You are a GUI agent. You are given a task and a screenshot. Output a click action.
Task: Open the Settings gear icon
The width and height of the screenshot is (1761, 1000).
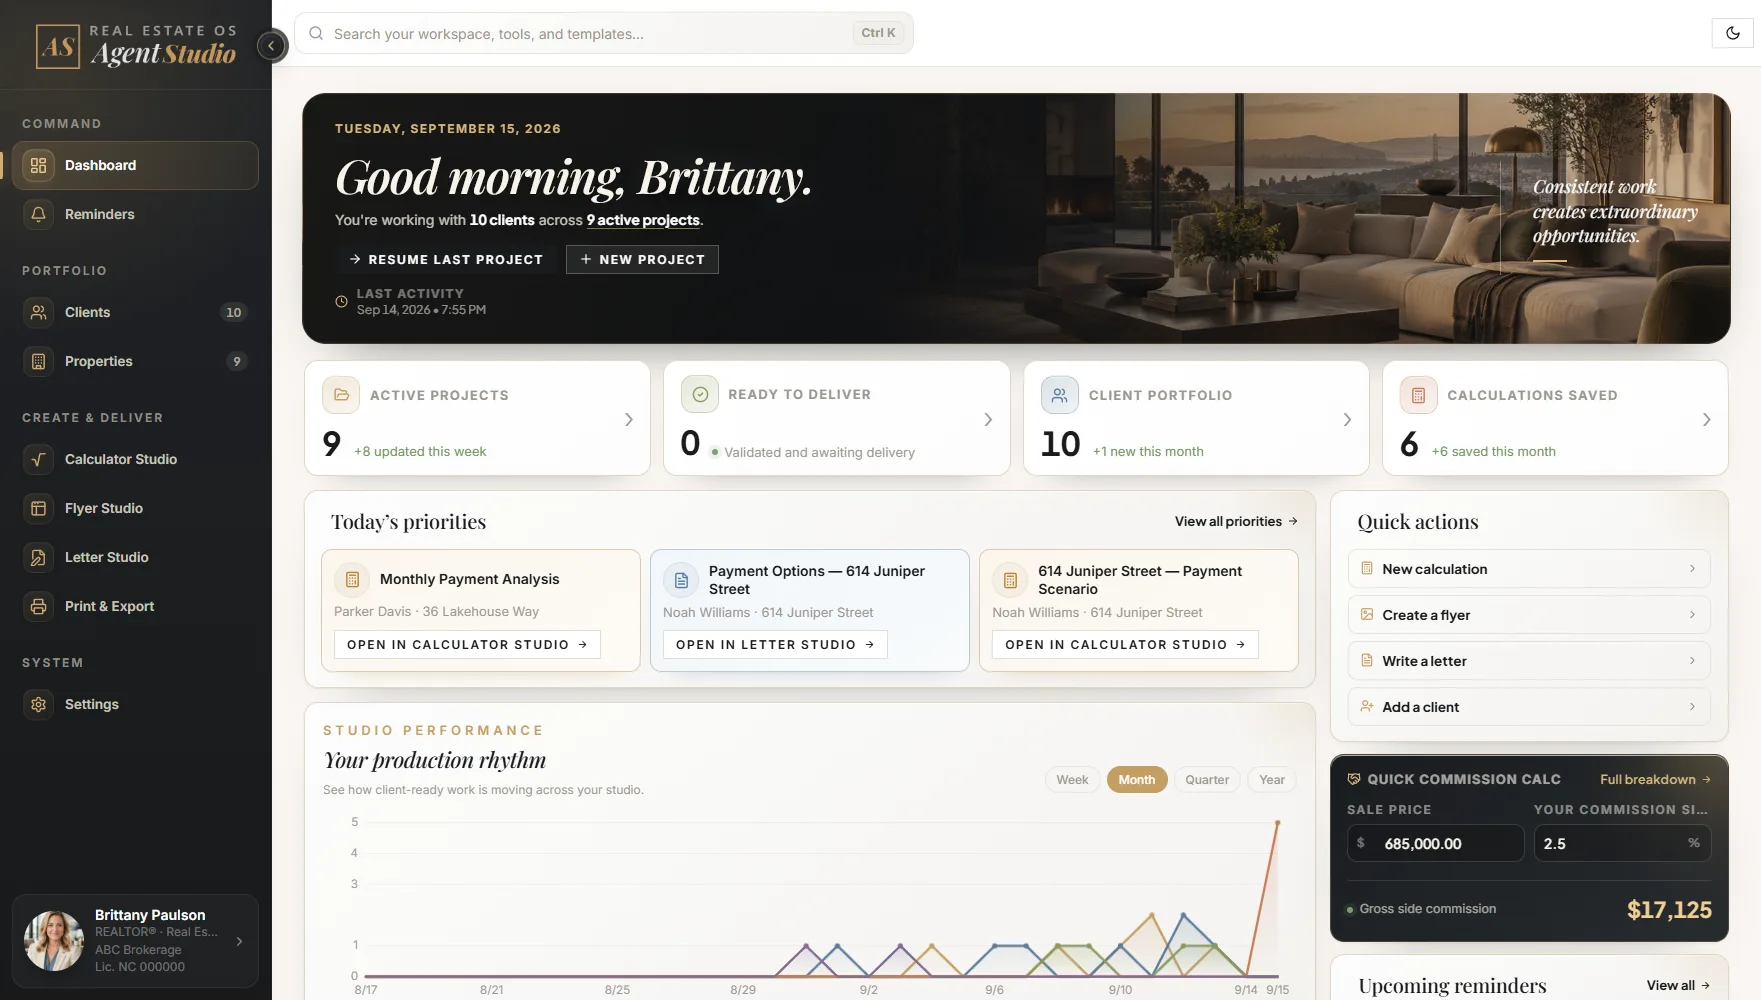pos(38,704)
